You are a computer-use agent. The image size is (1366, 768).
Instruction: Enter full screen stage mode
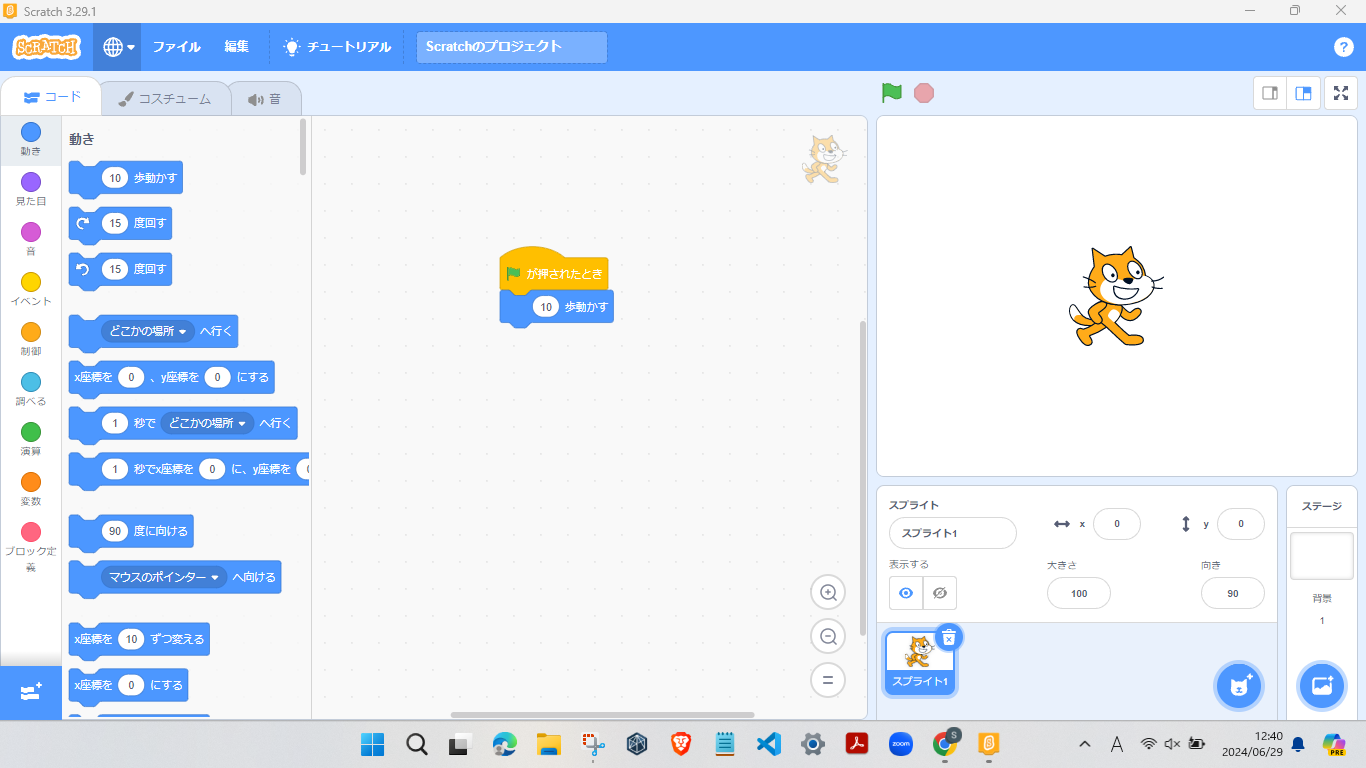tap(1341, 93)
